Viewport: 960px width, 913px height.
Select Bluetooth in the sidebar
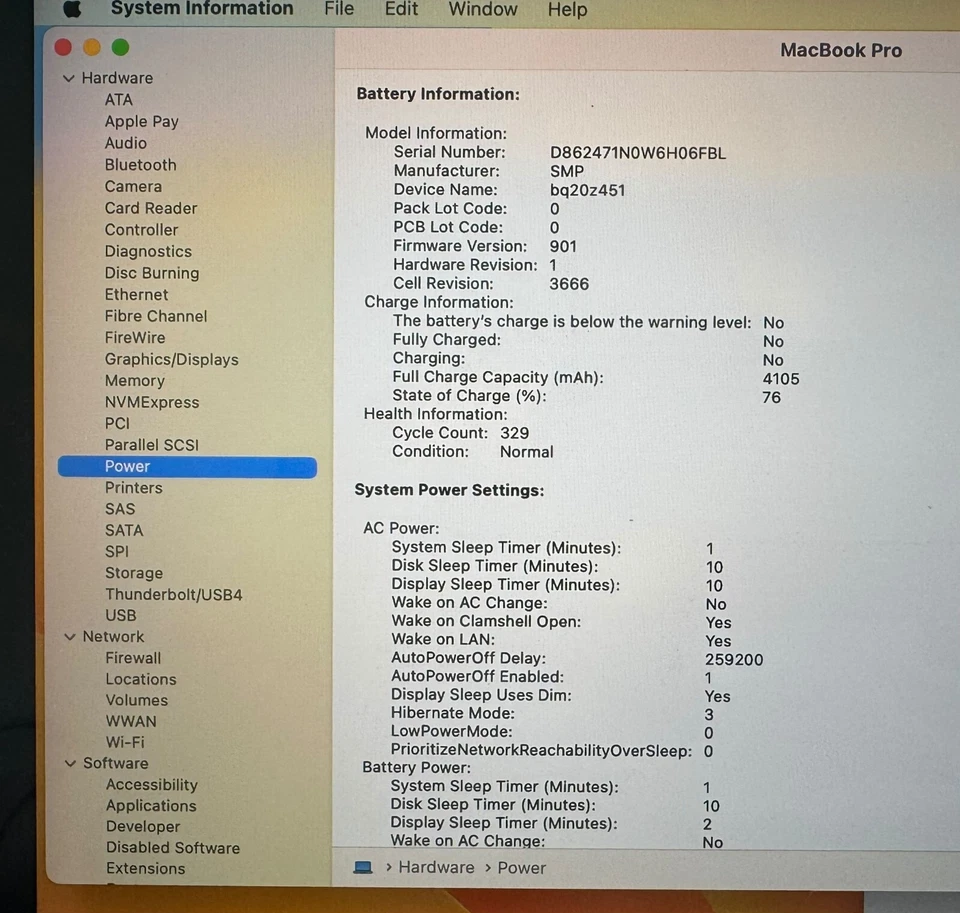click(x=140, y=164)
